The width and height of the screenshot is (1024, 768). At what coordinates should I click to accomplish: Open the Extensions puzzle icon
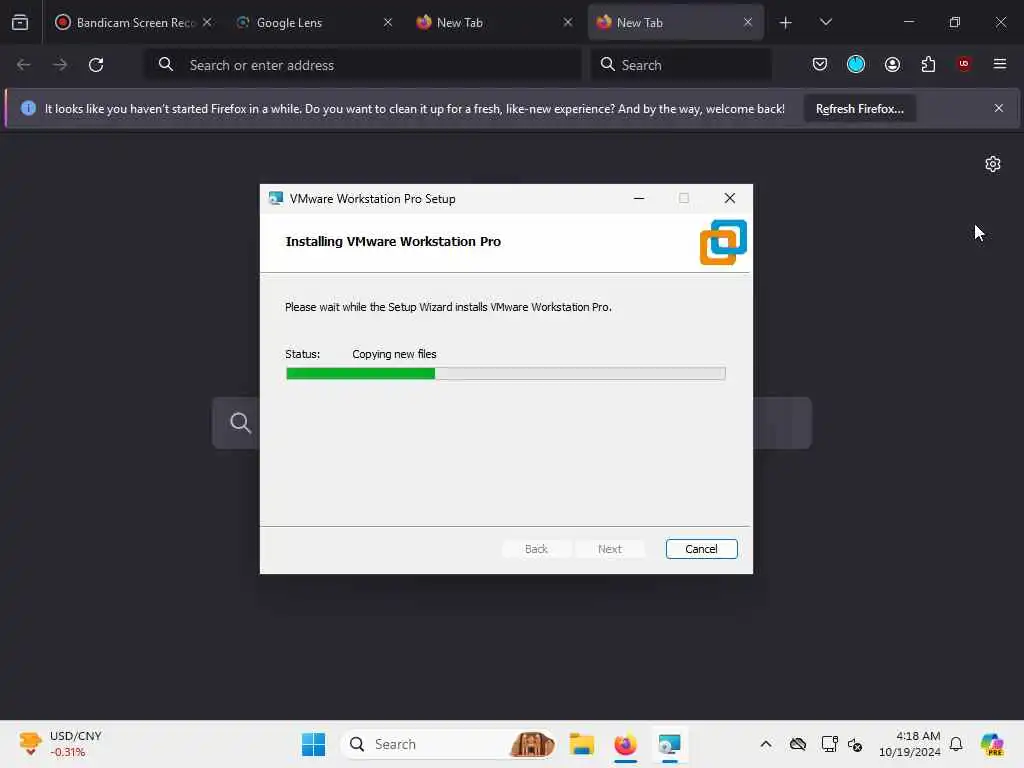tap(928, 64)
